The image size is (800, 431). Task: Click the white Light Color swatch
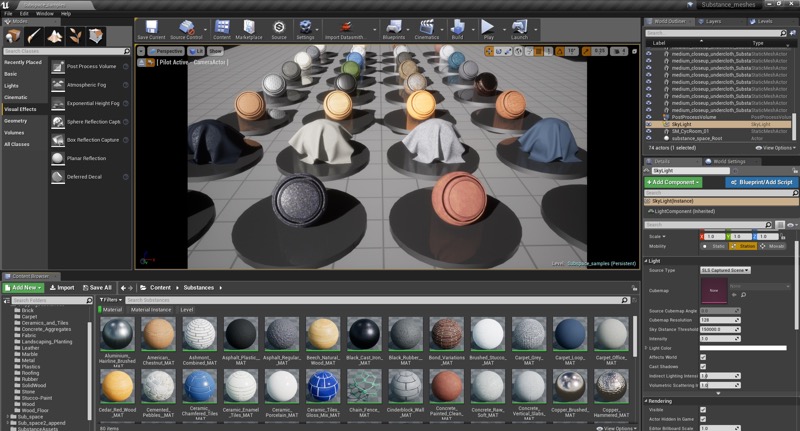tap(743, 348)
